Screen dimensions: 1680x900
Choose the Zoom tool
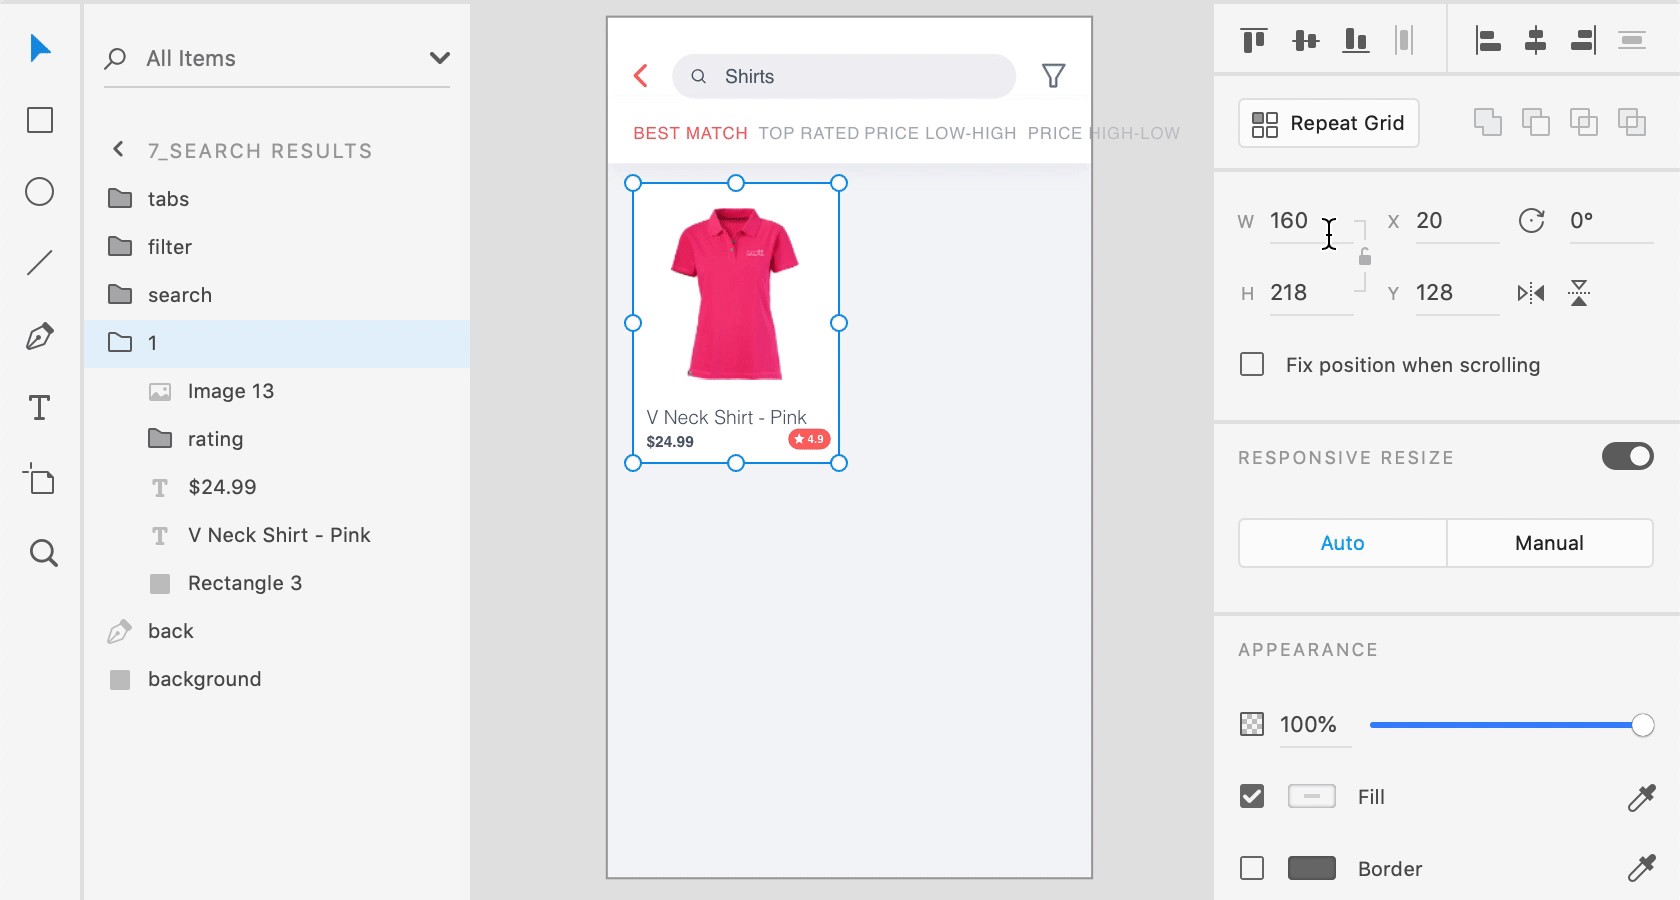point(43,553)
